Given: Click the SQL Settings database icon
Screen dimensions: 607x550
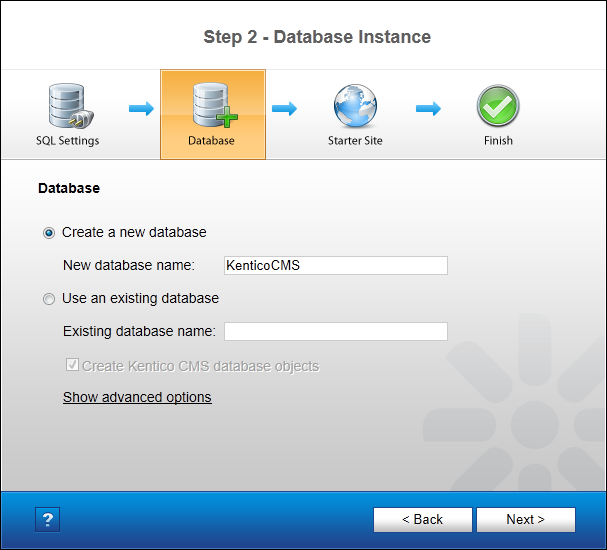Looking at the screenshot, I should pyautogui.click(x=71, y=106).
